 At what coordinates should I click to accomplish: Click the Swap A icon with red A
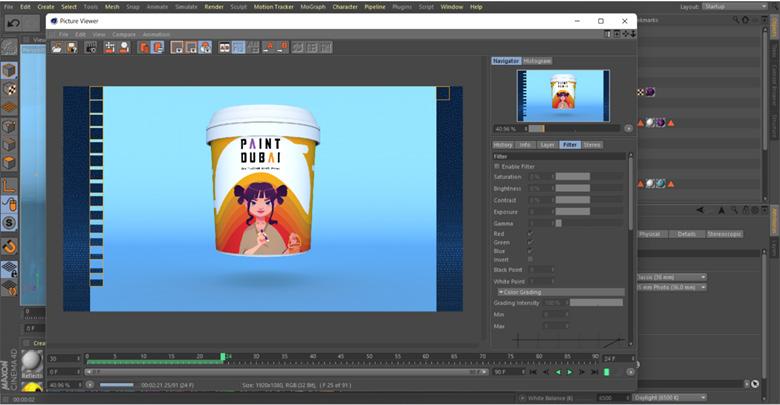coord(268,47)
